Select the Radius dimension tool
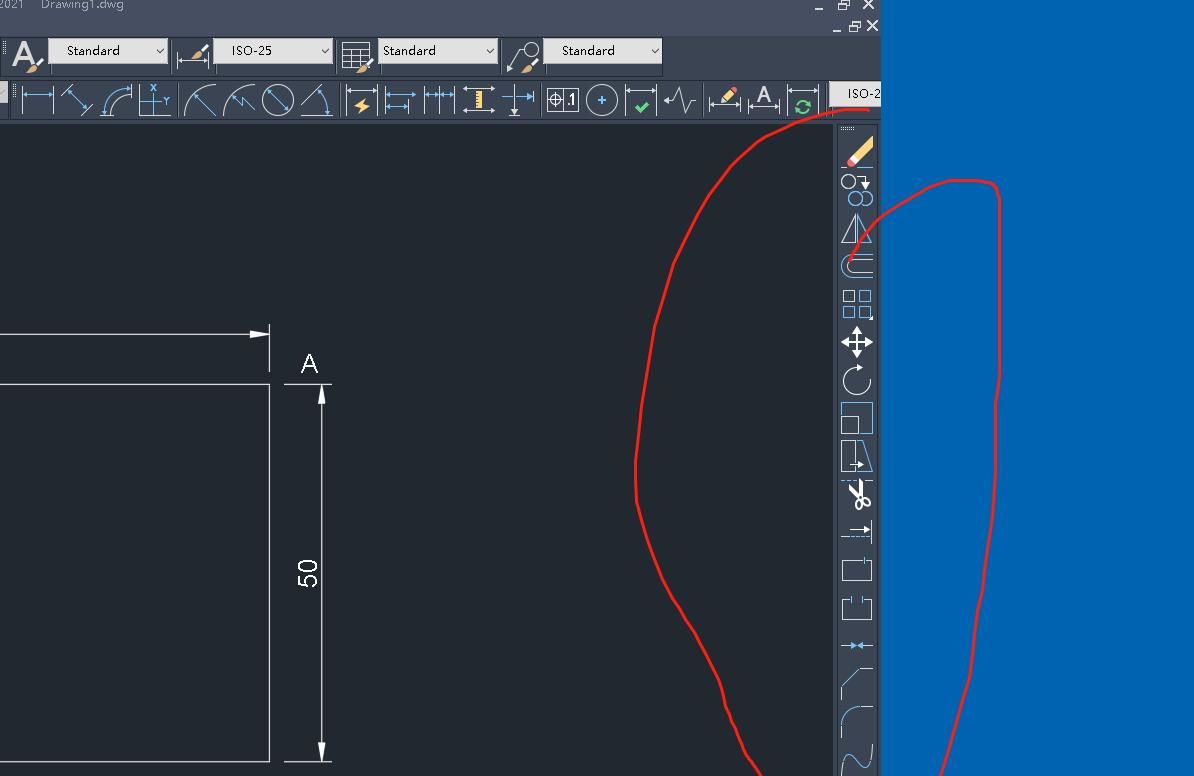 200,100
